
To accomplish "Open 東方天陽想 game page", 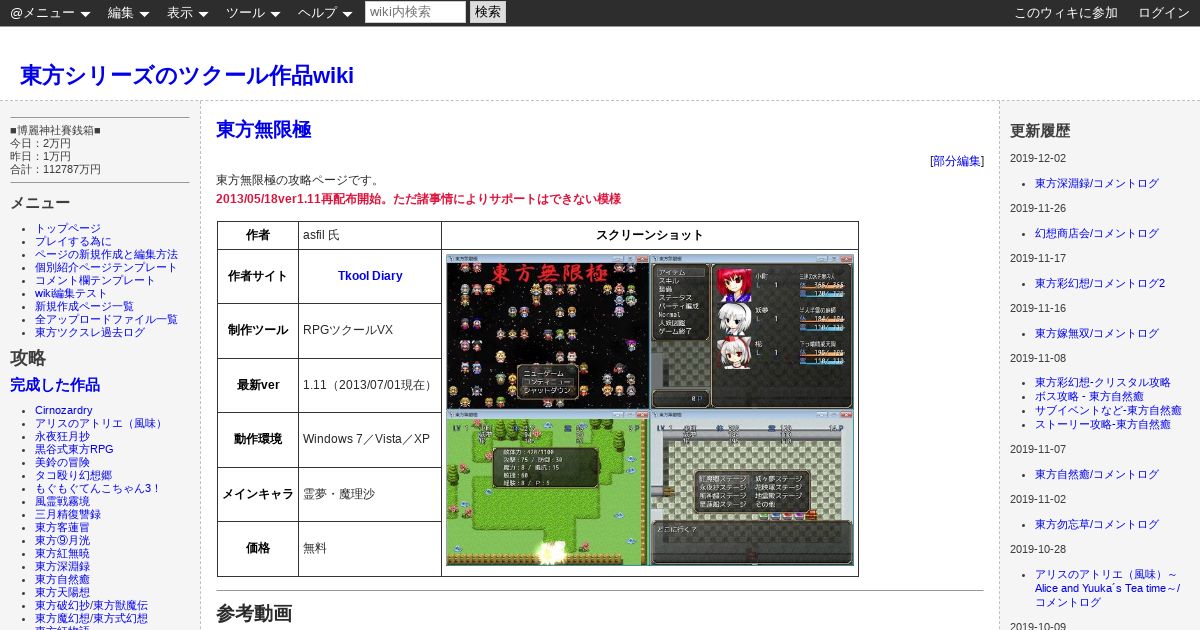I will coord(62,593).
